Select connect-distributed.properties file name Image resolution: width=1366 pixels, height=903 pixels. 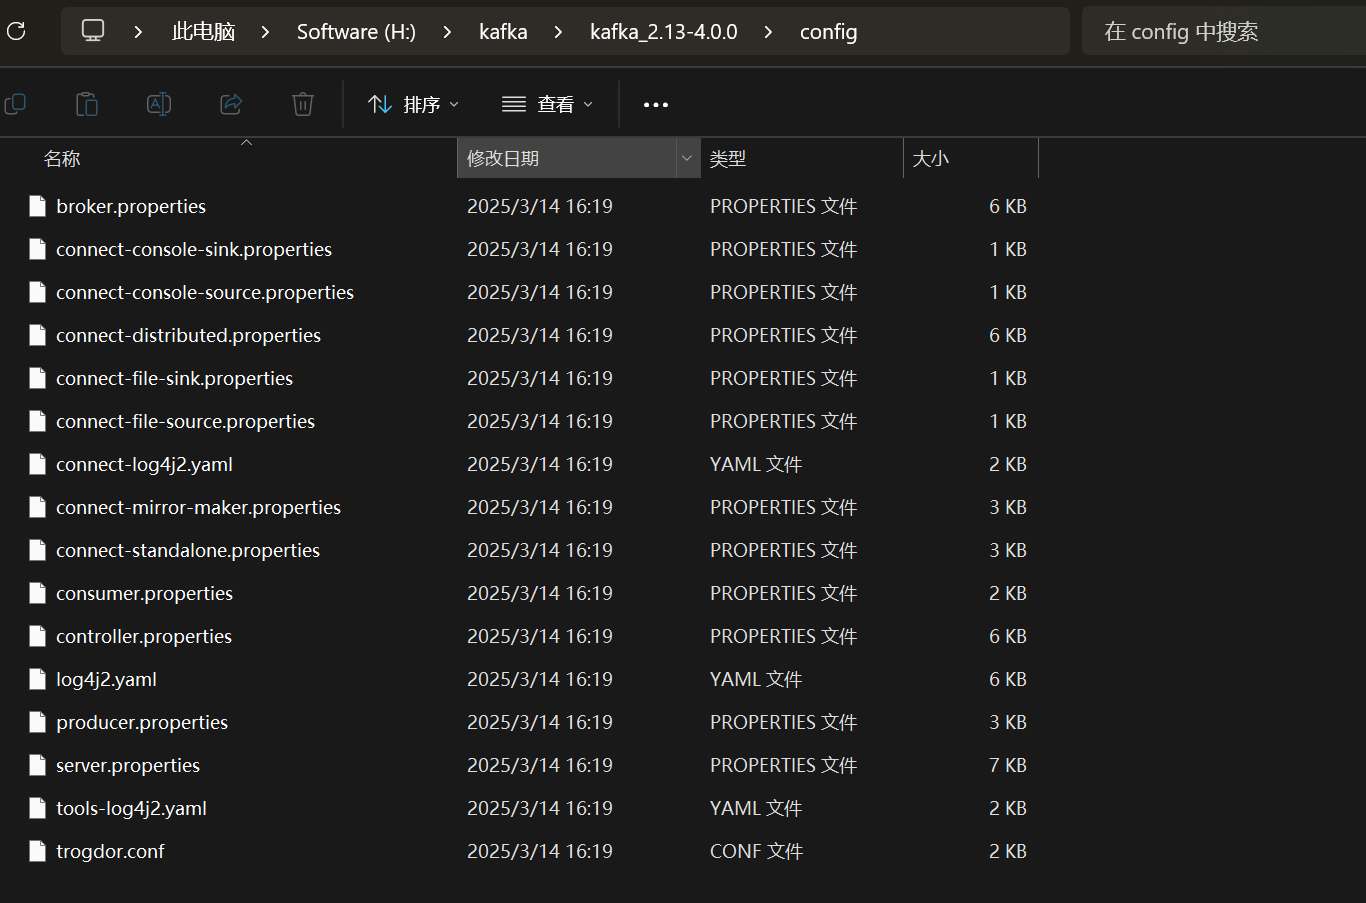tap(188, 335)
